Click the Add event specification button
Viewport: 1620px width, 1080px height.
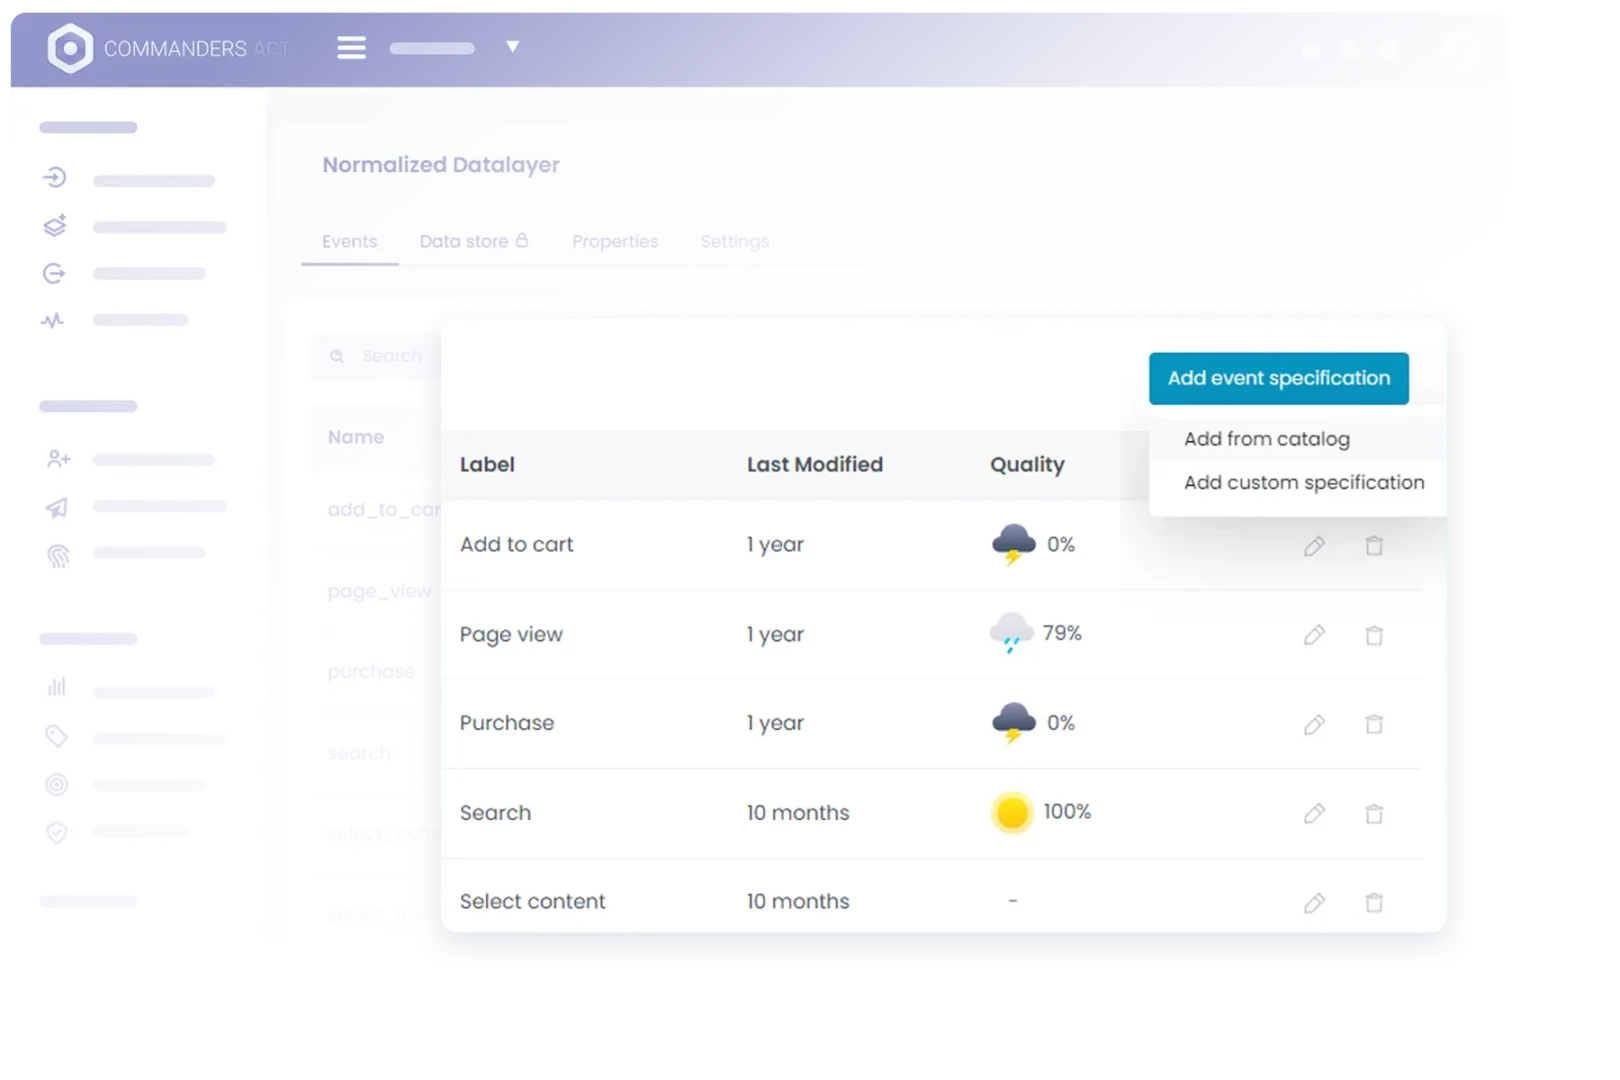(1279, 378)
